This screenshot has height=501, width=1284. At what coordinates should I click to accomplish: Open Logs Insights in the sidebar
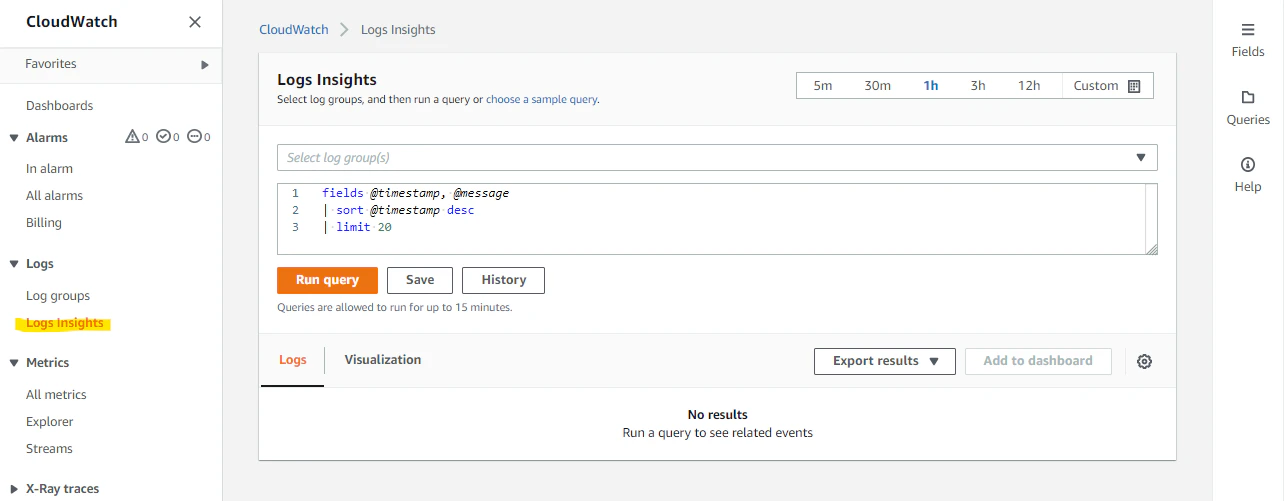[65, 323]
